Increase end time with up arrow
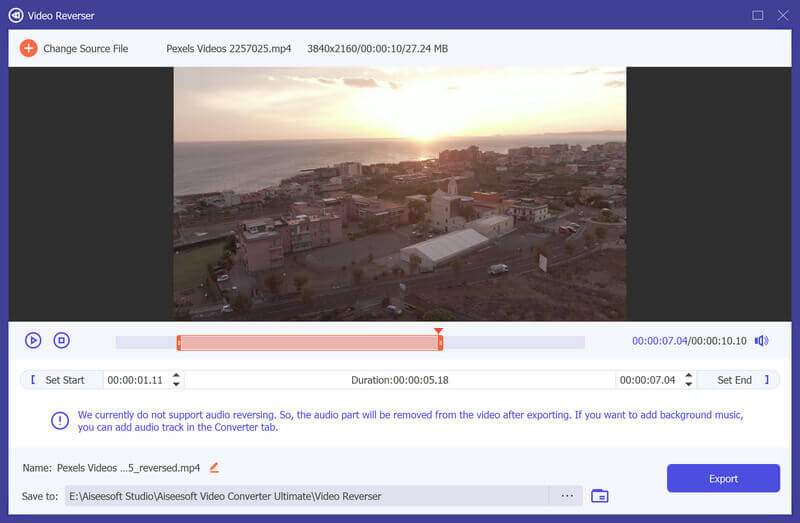800x523 pixels. point(689,376)
